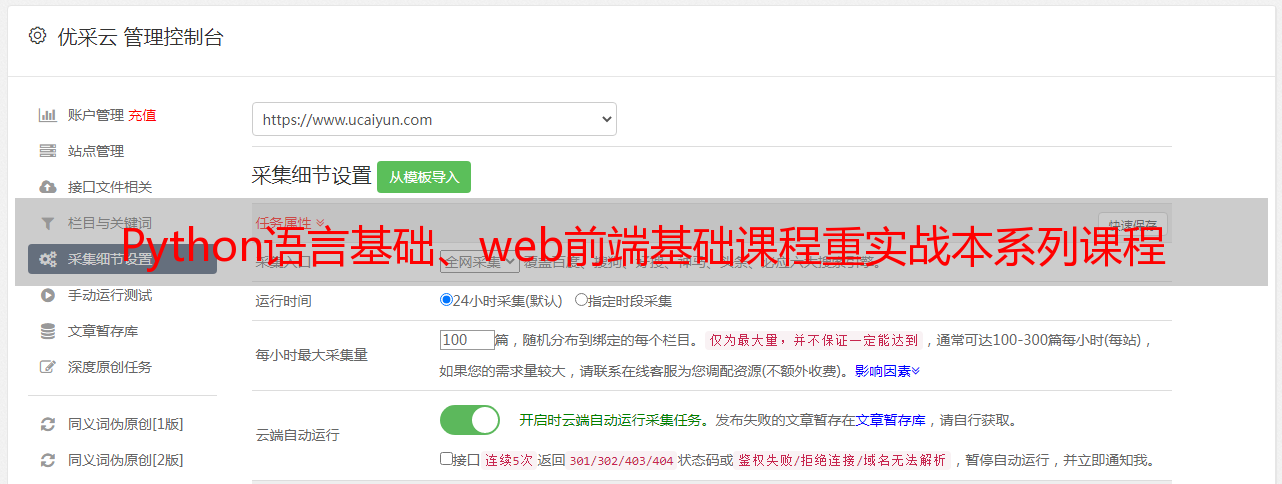Image resolution: width=1282 pixels, height=484 pixels.
Task: Click the 手动运行测试 play icon
Action: coord(47,295)
